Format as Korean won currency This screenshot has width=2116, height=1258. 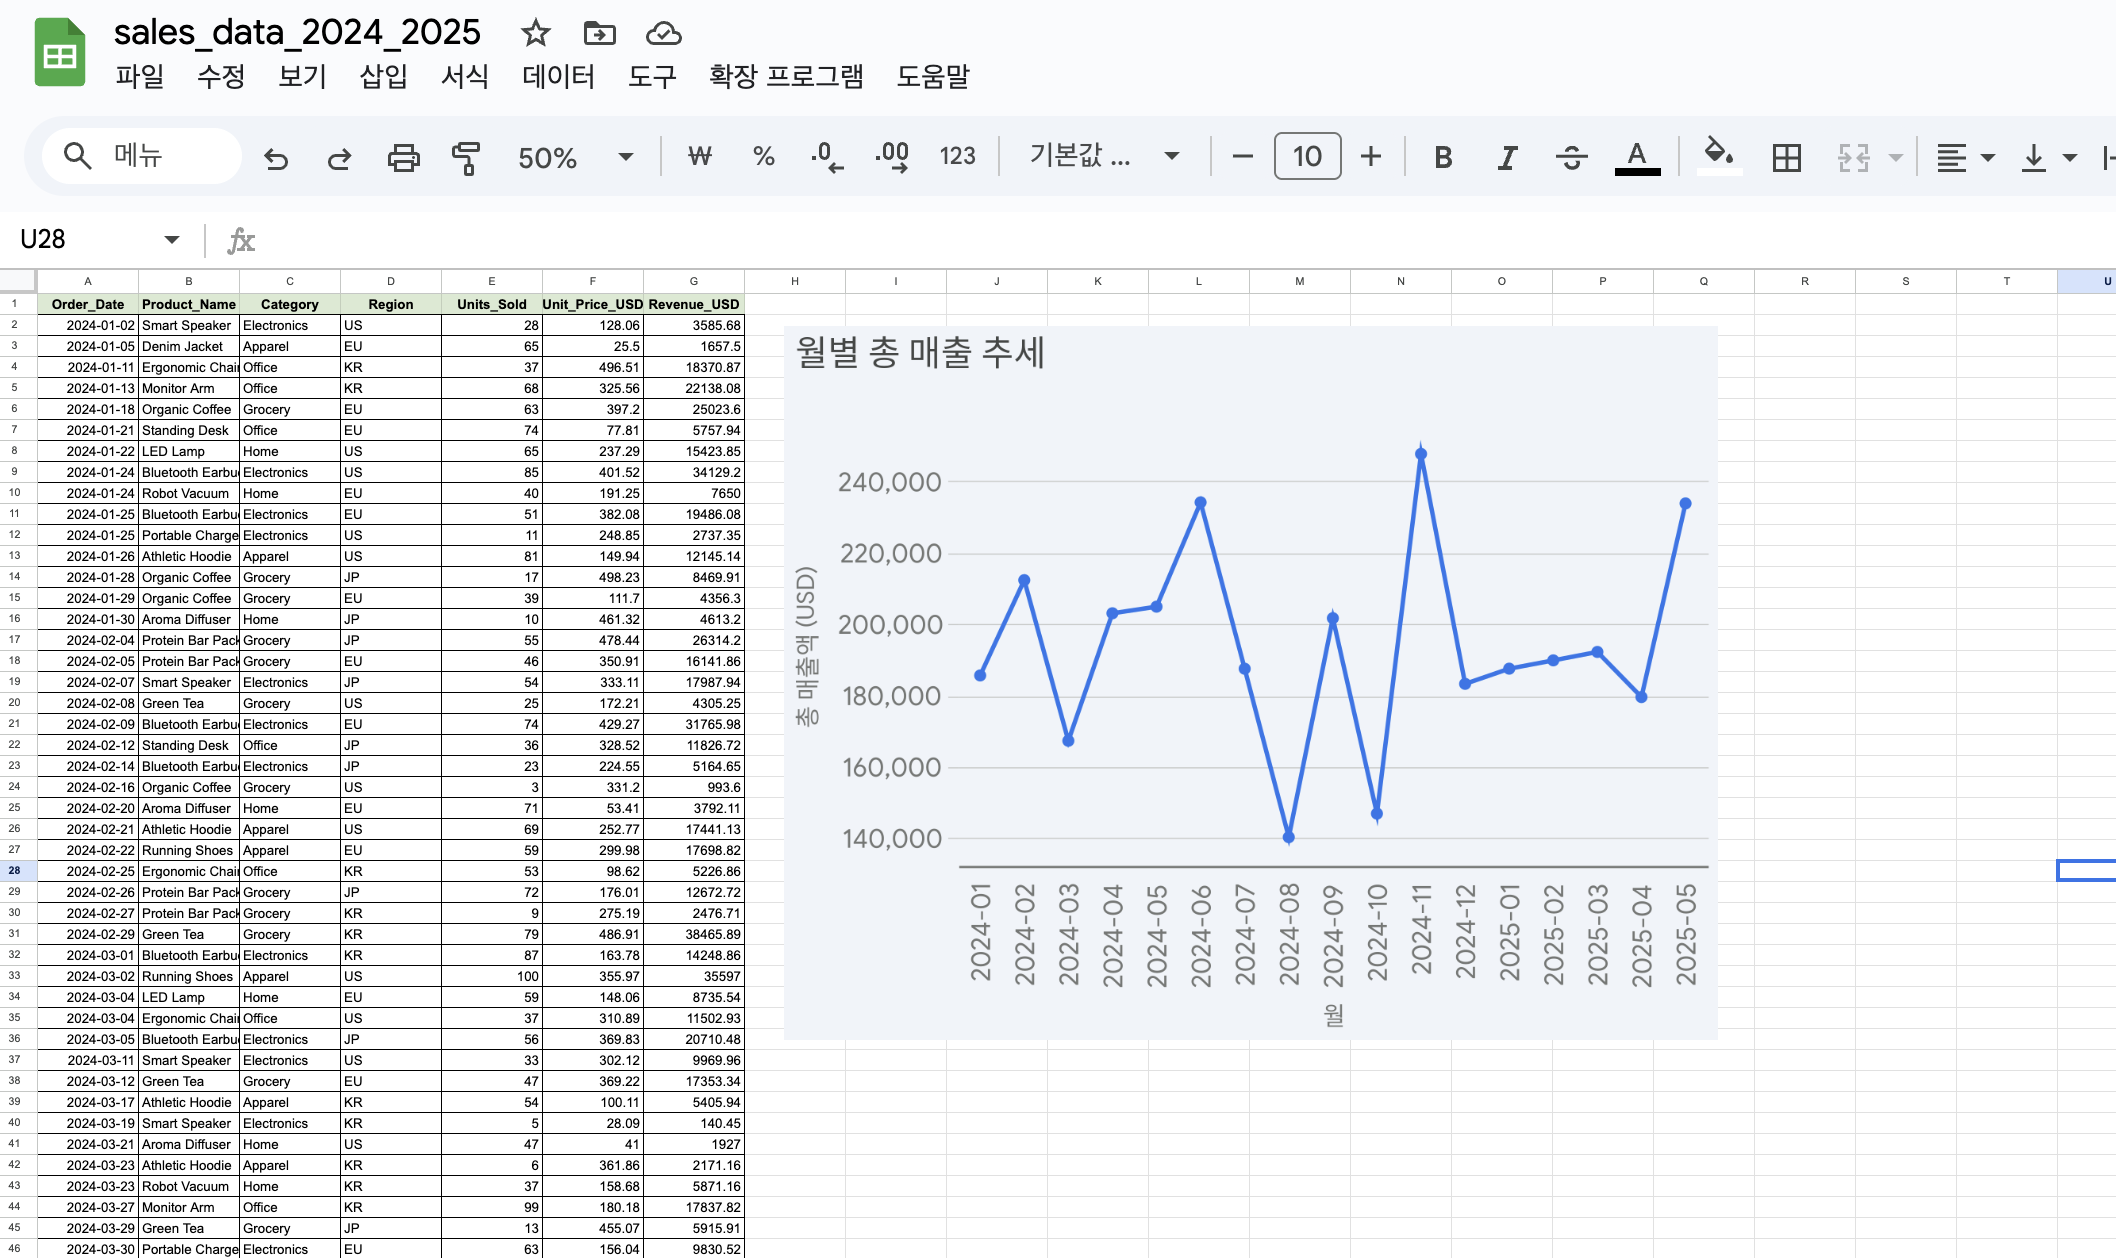pos(700,156)
